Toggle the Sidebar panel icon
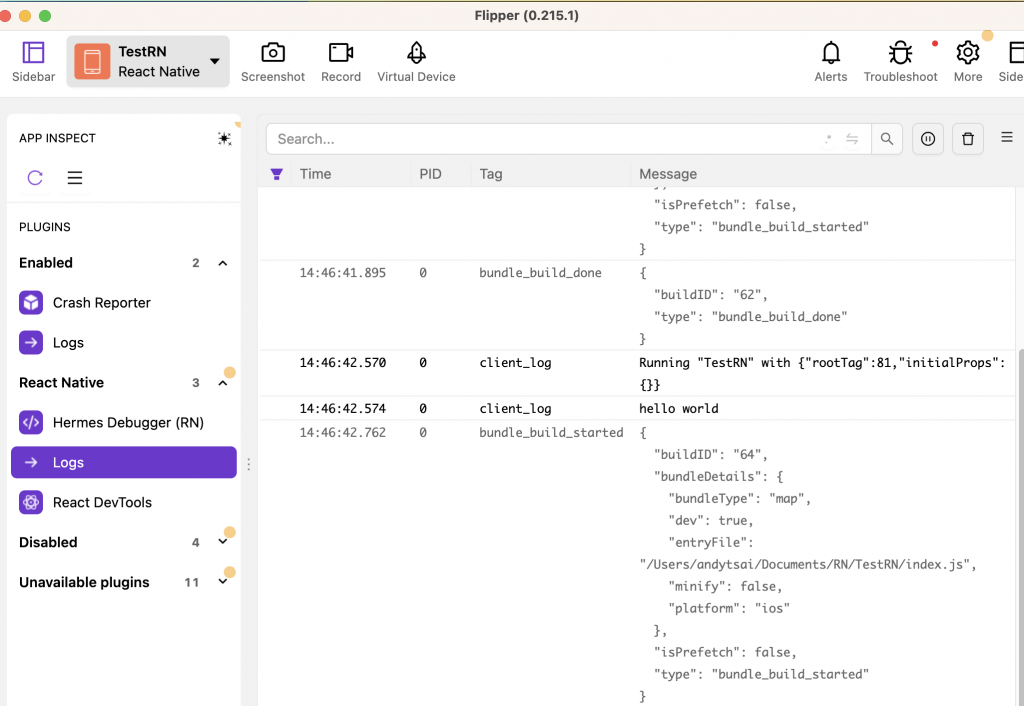The height and width of the screenshot is (706, 1024). pos(33,61)
